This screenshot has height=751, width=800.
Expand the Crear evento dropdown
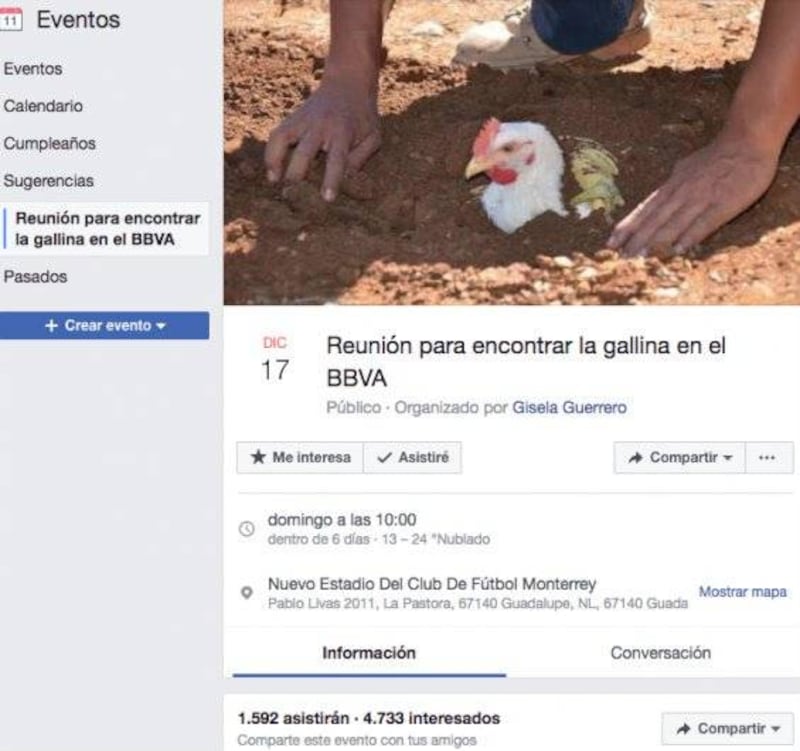click(105, 326)
